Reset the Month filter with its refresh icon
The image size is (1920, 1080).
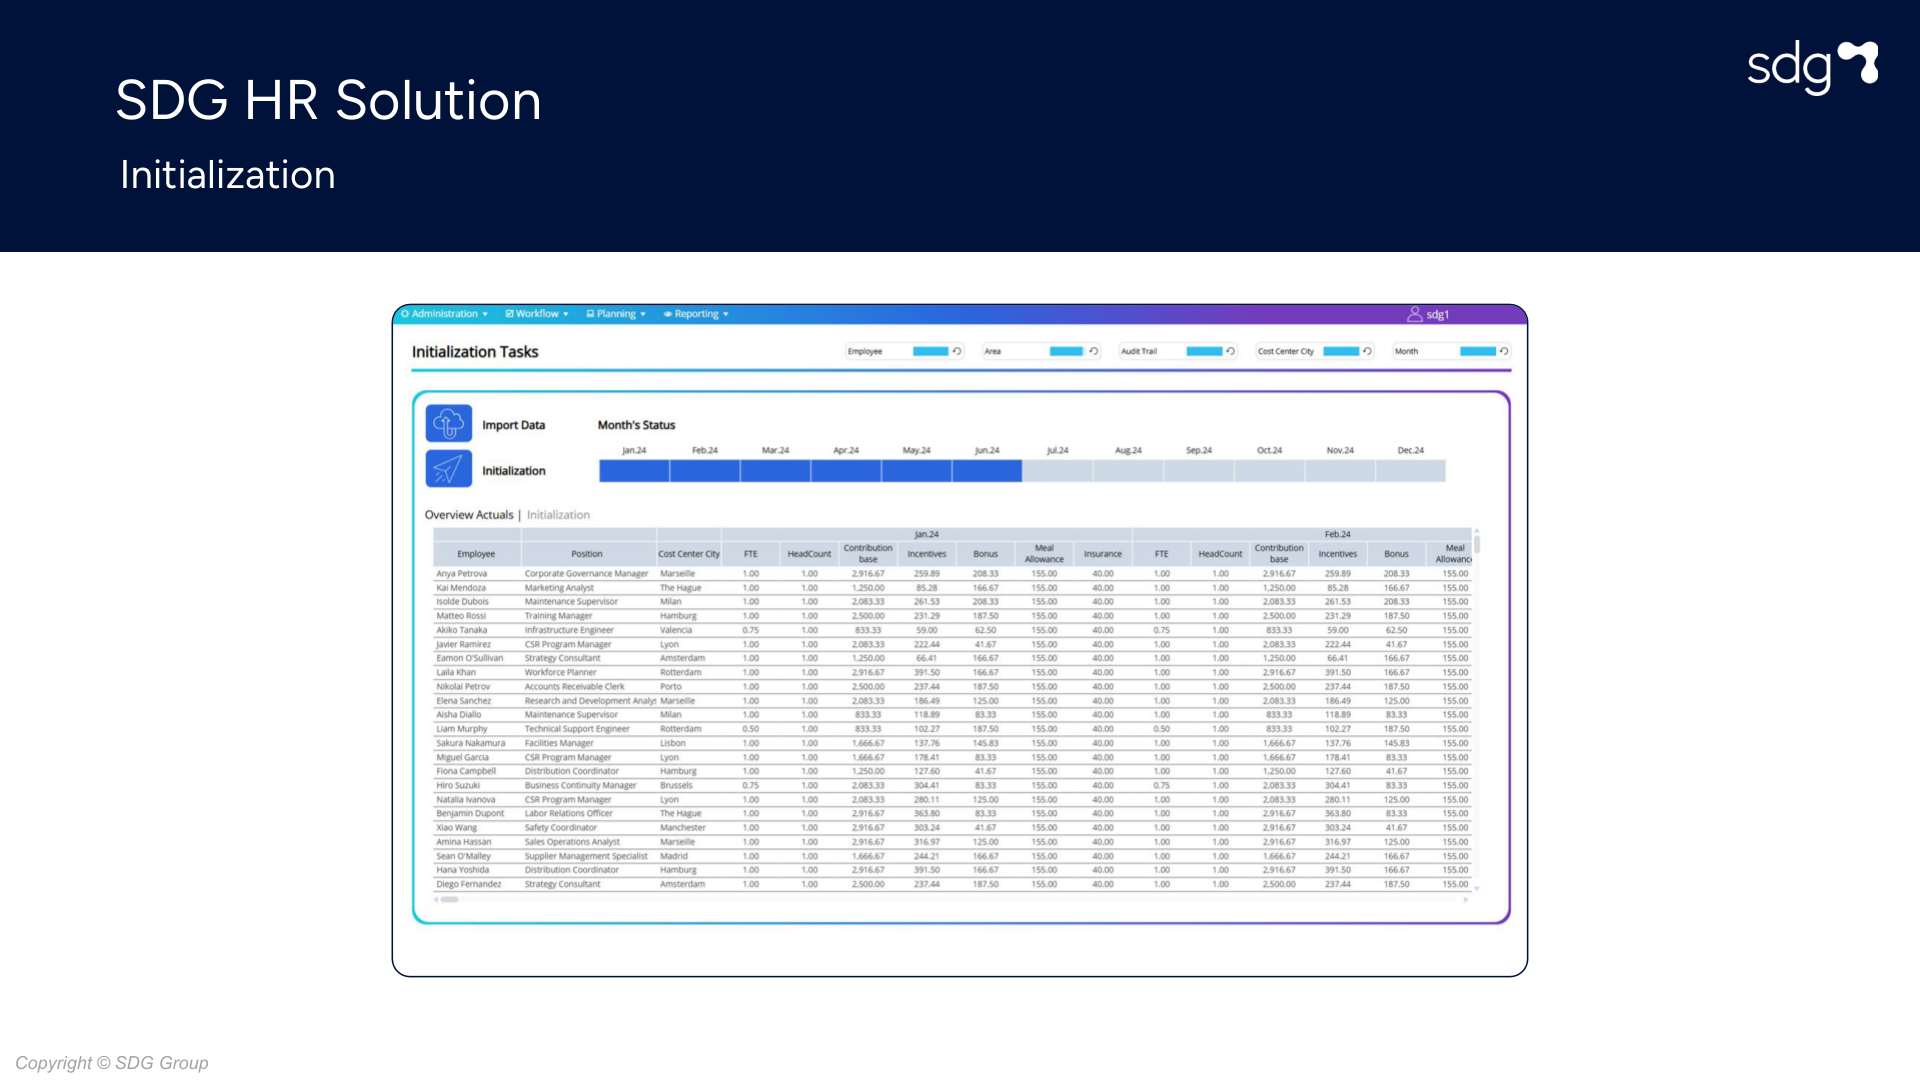tap(1504, 351)
